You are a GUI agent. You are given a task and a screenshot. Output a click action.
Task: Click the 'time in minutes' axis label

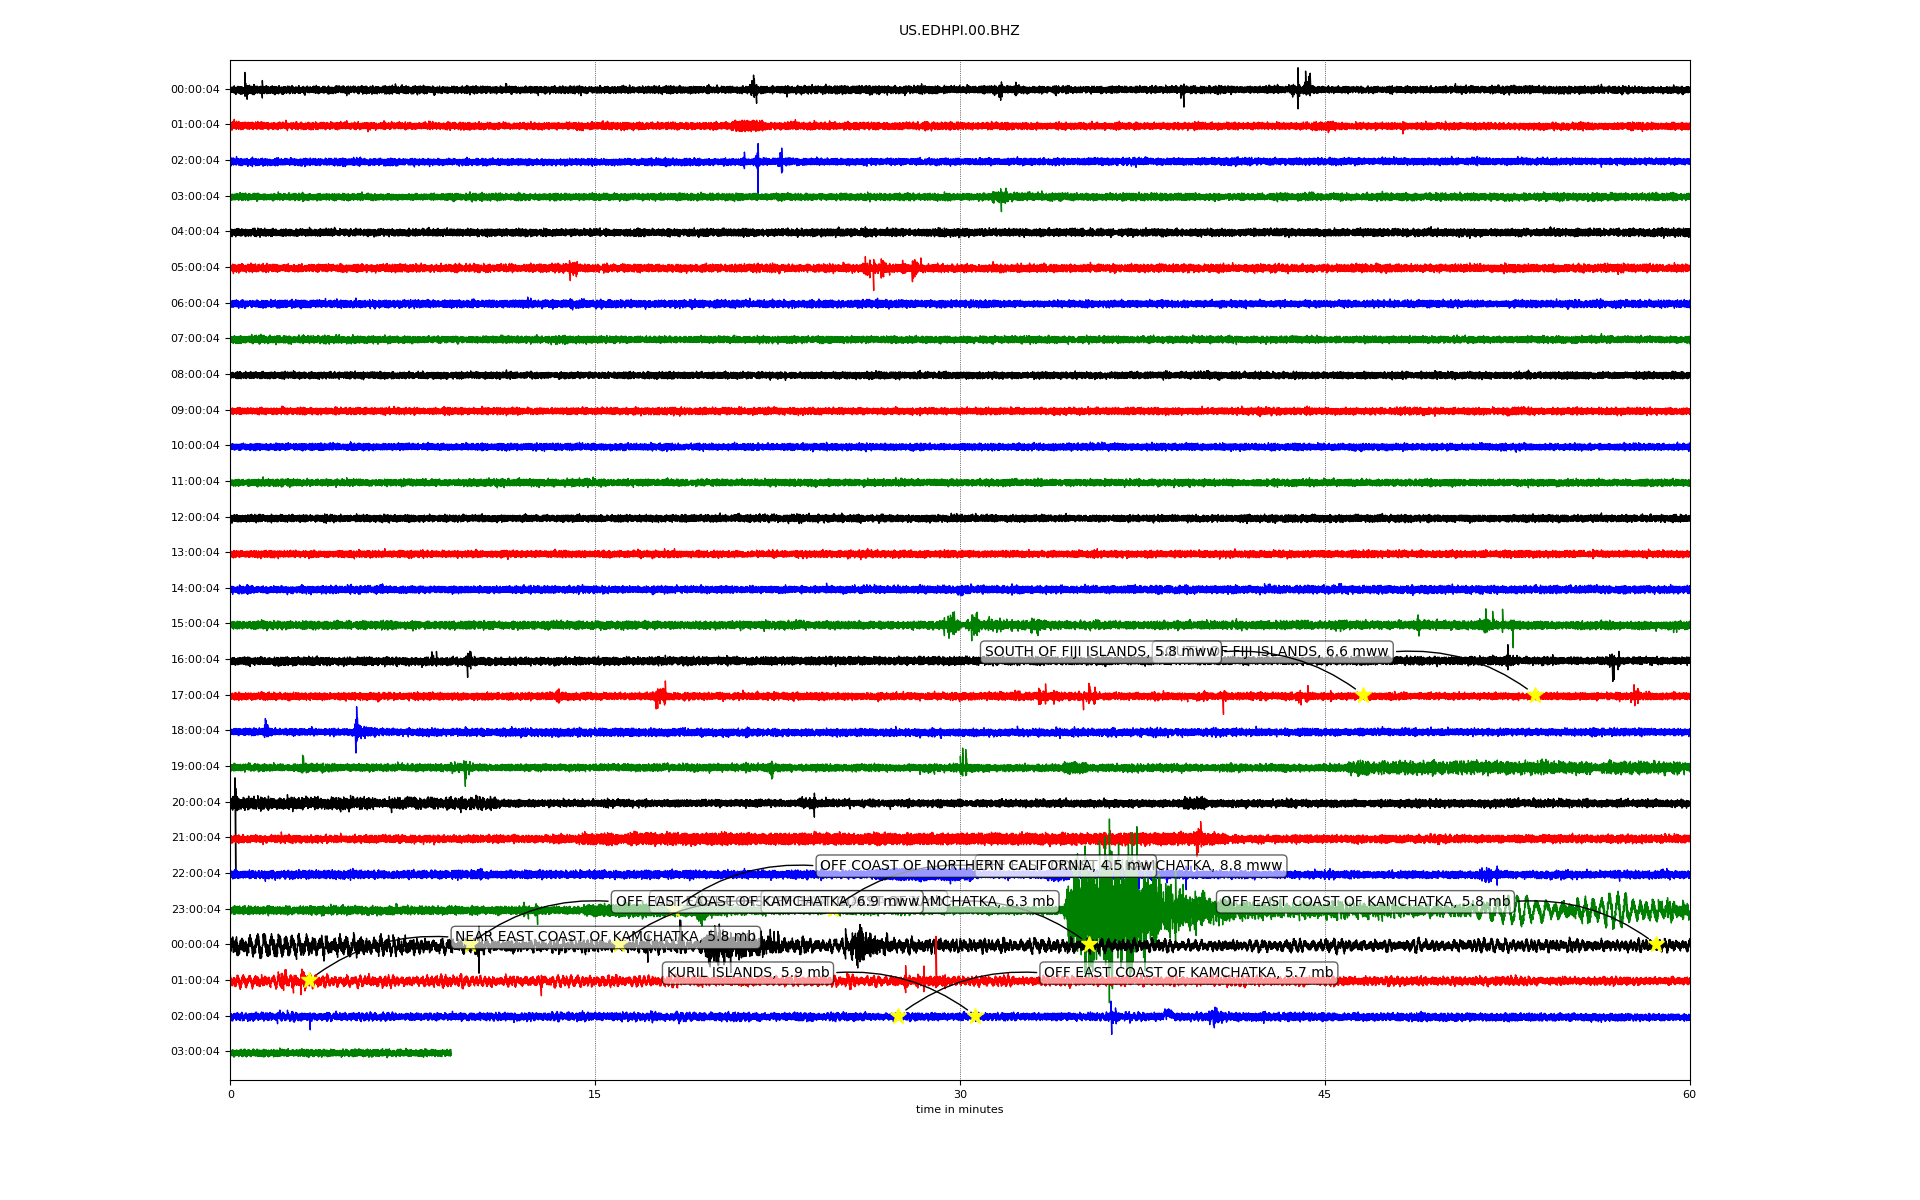(959, 1109)
